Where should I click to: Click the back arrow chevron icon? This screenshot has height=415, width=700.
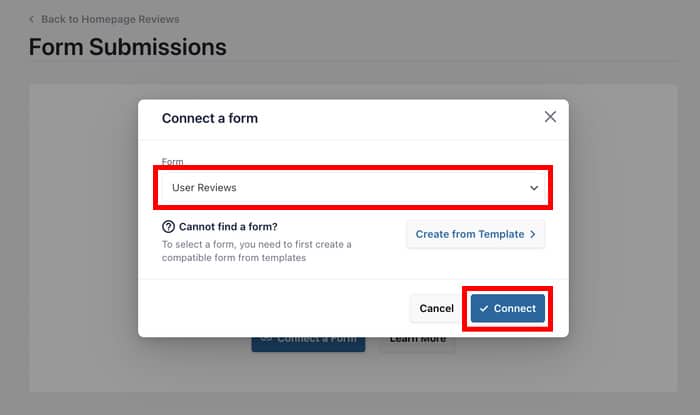point(32,19)
